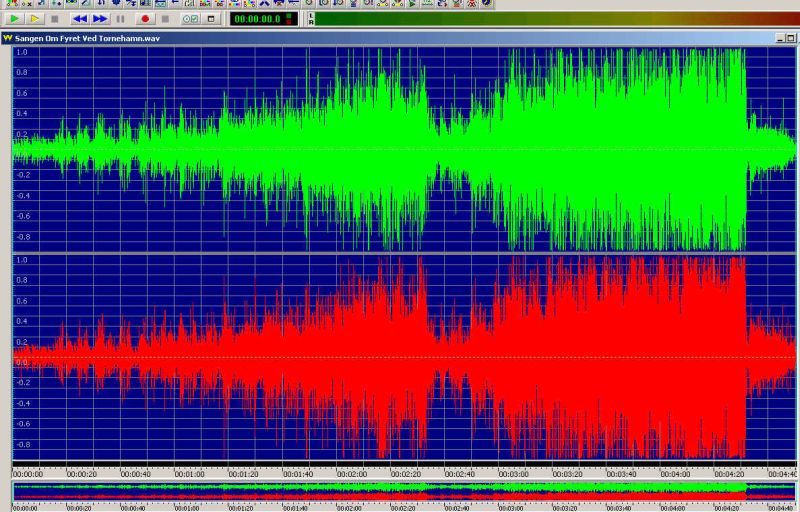Screen dimensions: 800x512
Task: Click the yellow Play Looped button
Action: tap(35, 18)
